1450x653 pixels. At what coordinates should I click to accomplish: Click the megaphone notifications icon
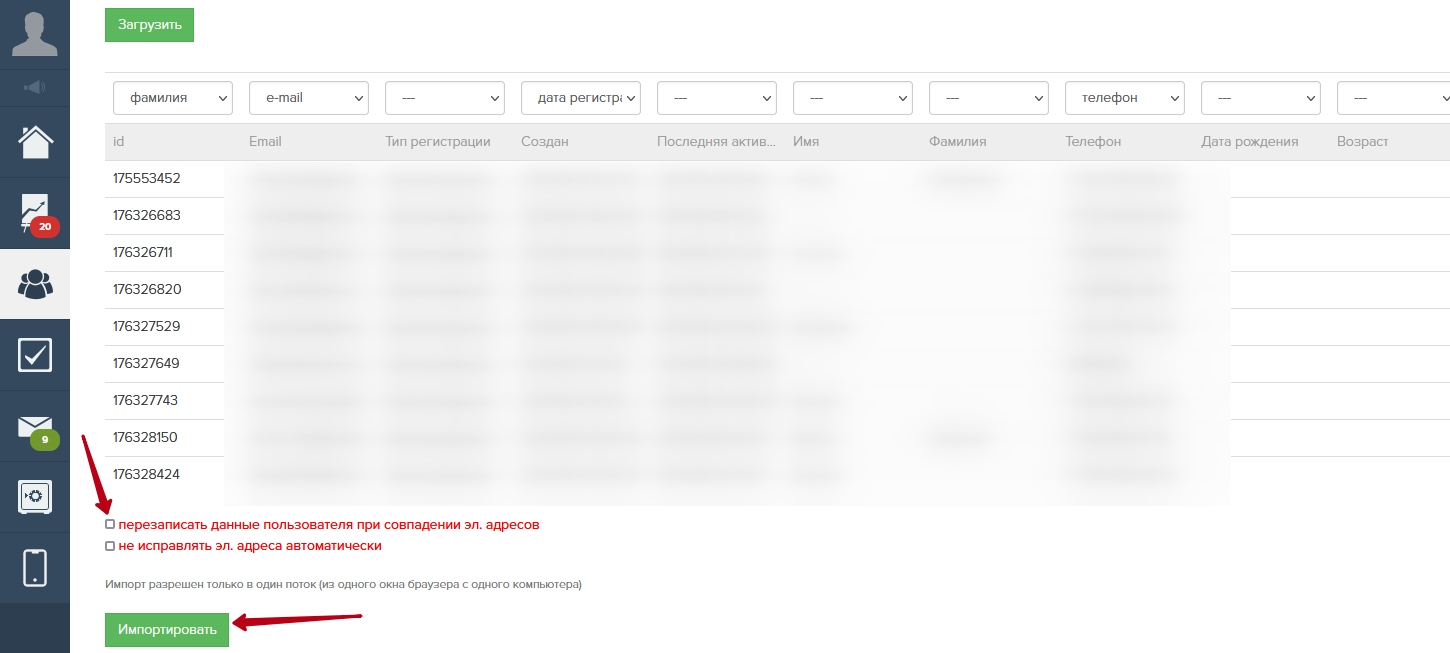click(35, 88)
